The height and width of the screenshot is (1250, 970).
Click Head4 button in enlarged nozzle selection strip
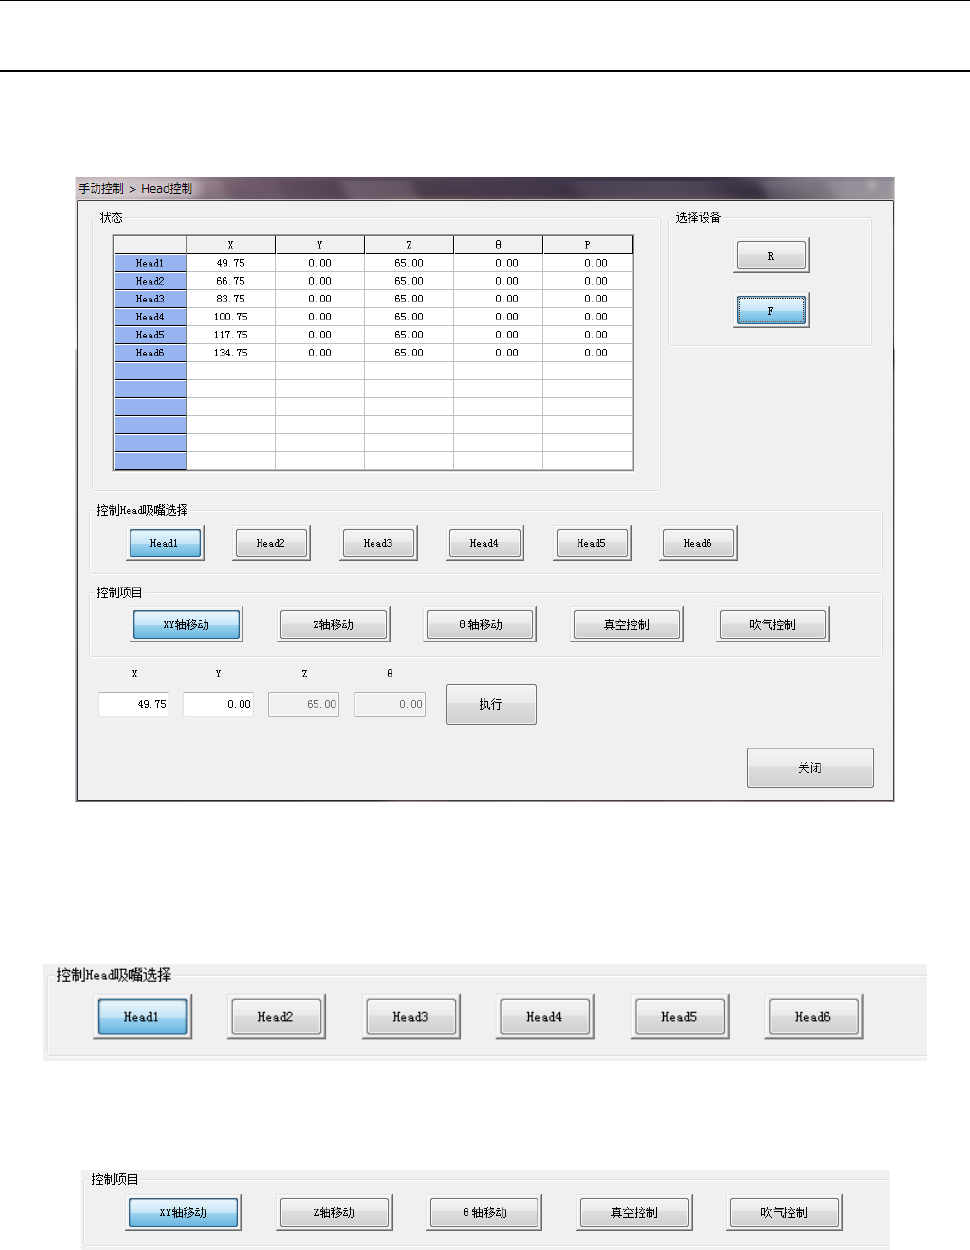545,1017
